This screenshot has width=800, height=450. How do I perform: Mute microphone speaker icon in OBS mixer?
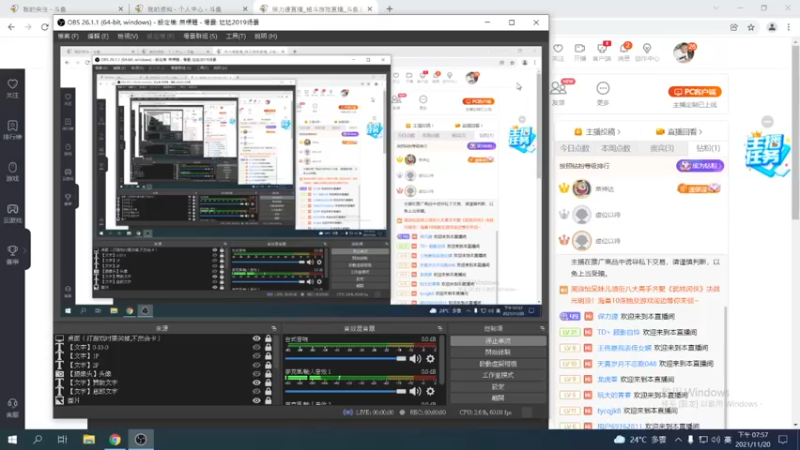(415, 391)
